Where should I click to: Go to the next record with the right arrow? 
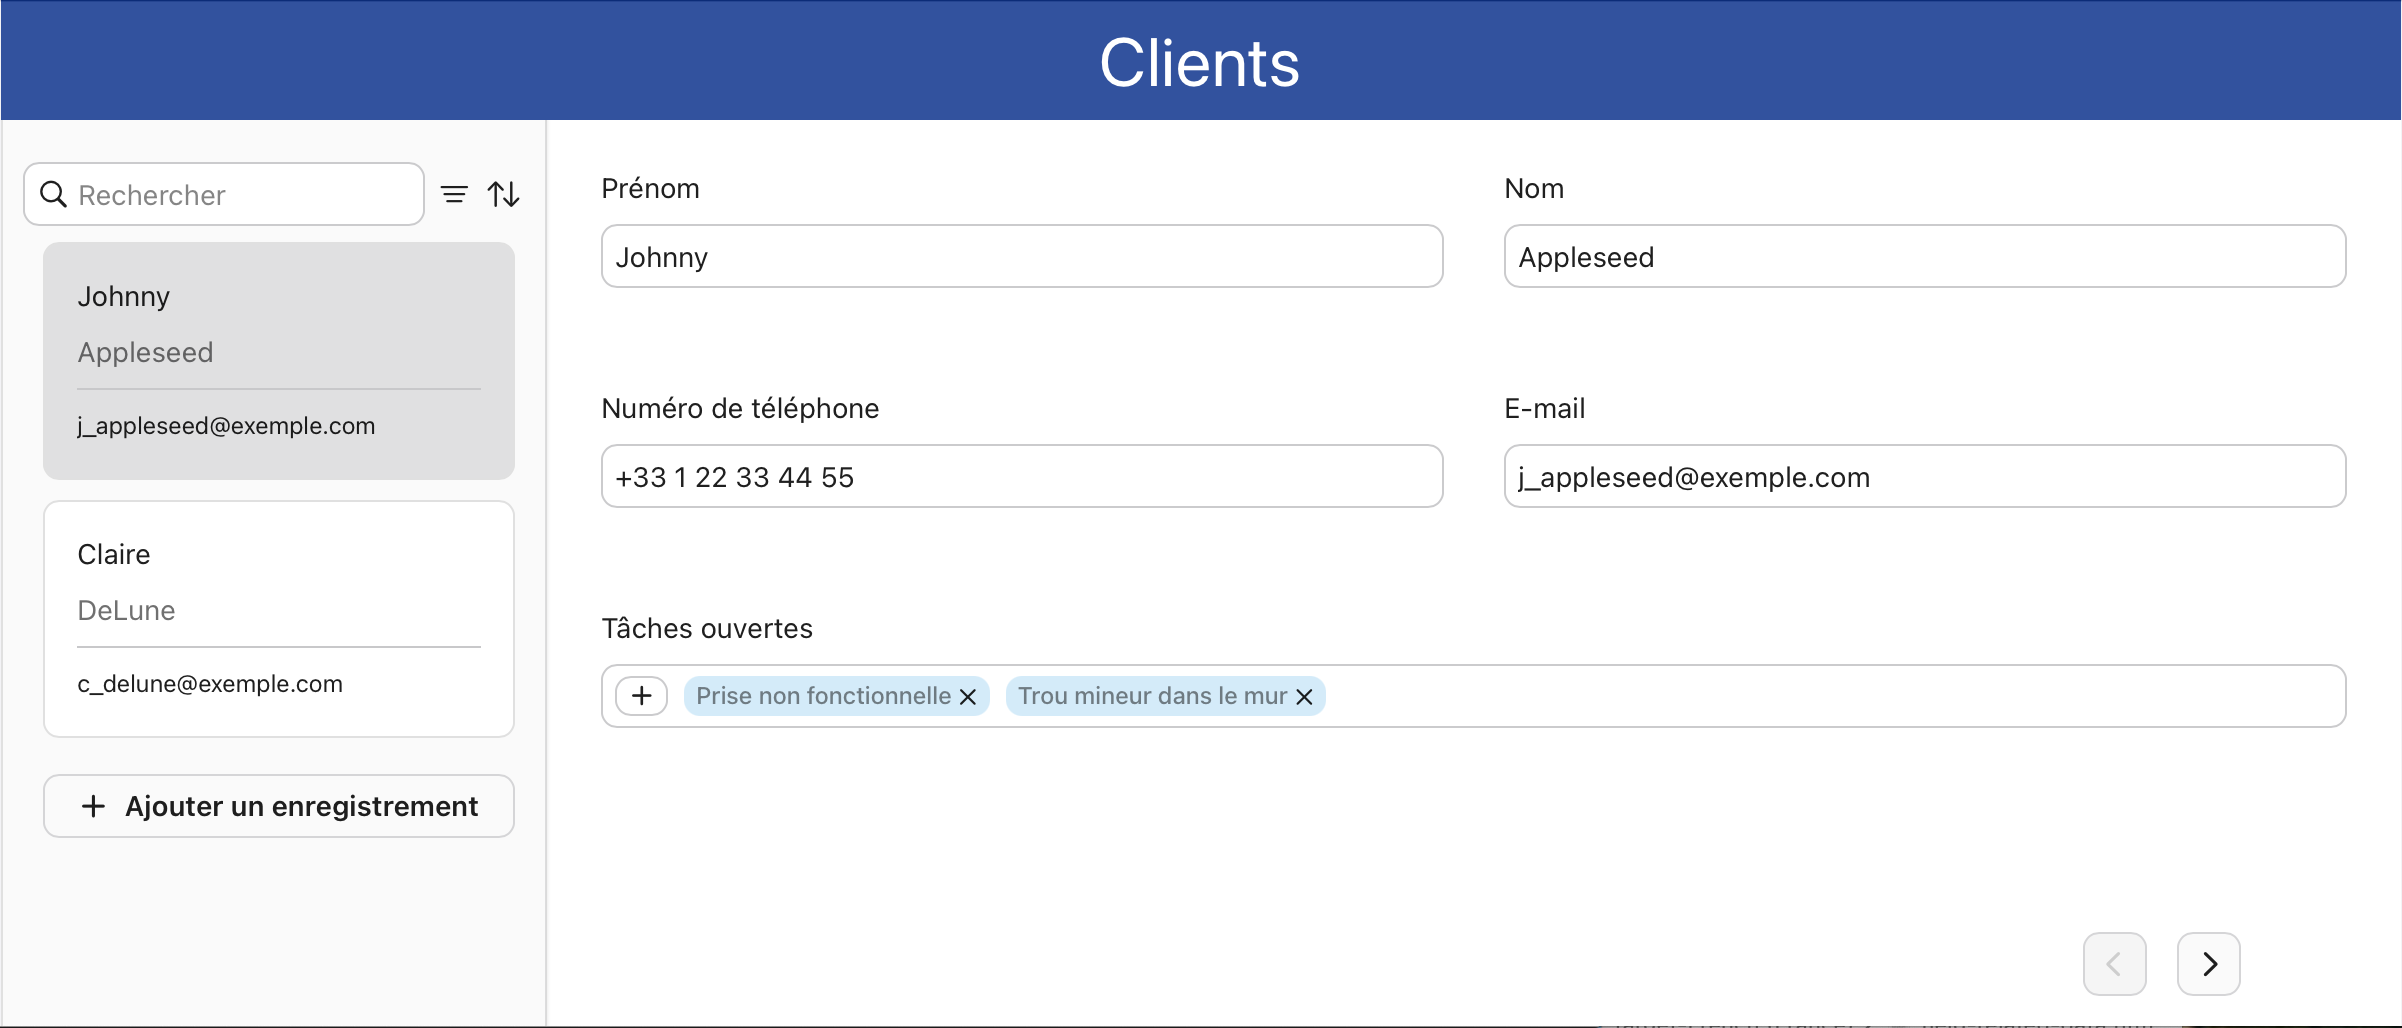[x=2209, y=963]
